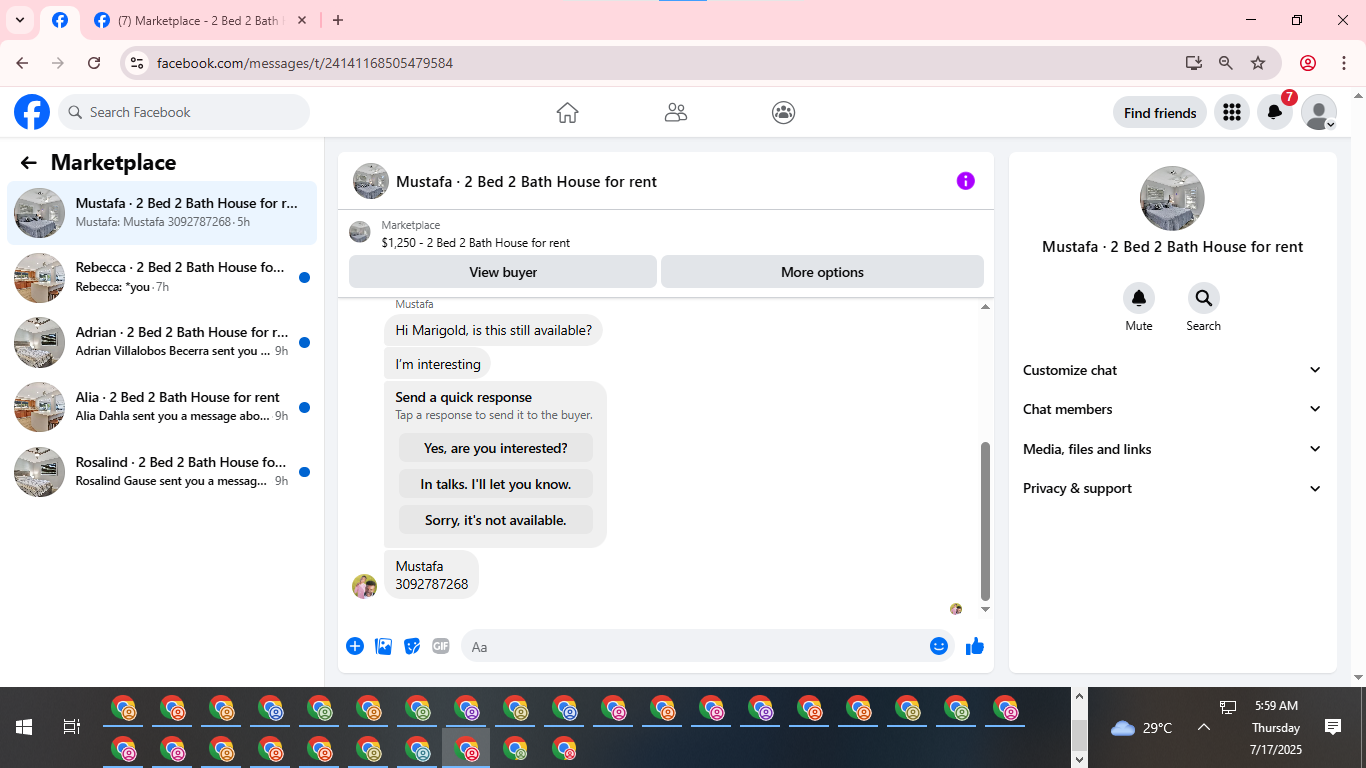The width and height of the screenshot is (1366, 768).
Task: Open the Facebook logo home link
Action: point(32,112)
